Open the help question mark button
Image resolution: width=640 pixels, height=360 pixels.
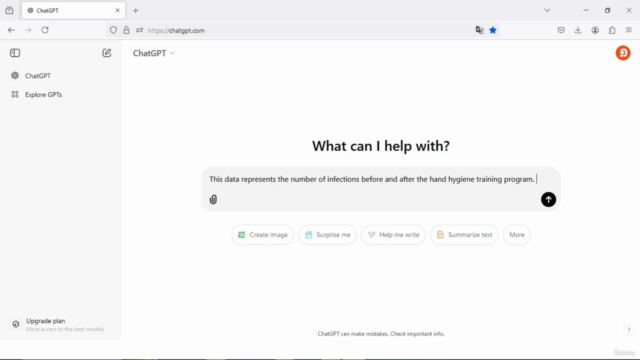(x=629, y=329)
